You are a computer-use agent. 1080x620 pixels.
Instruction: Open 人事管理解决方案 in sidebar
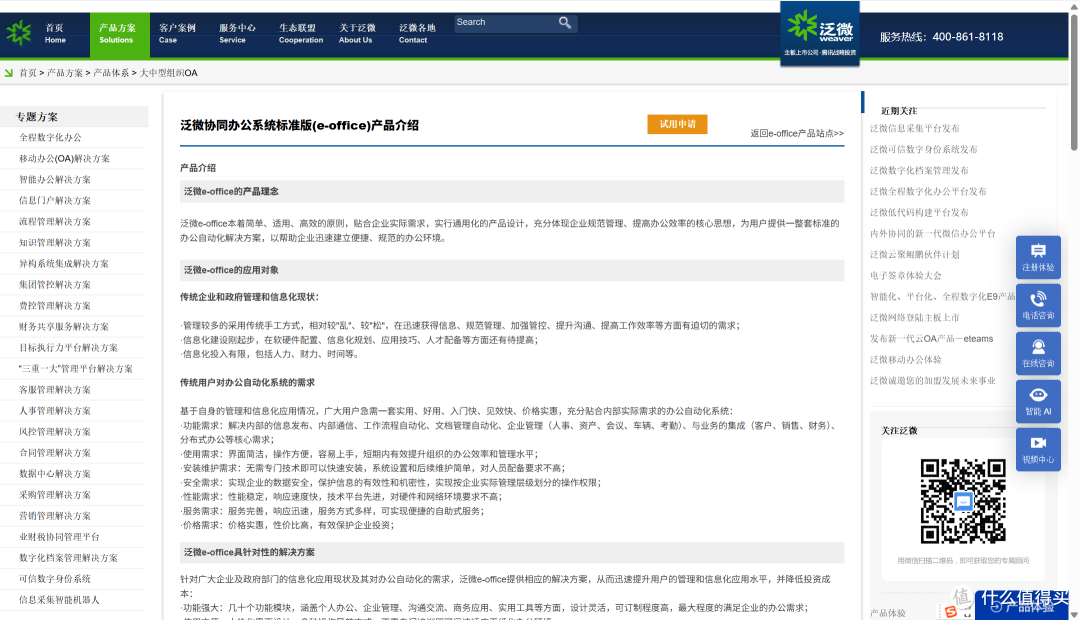(x=55, y=411)
